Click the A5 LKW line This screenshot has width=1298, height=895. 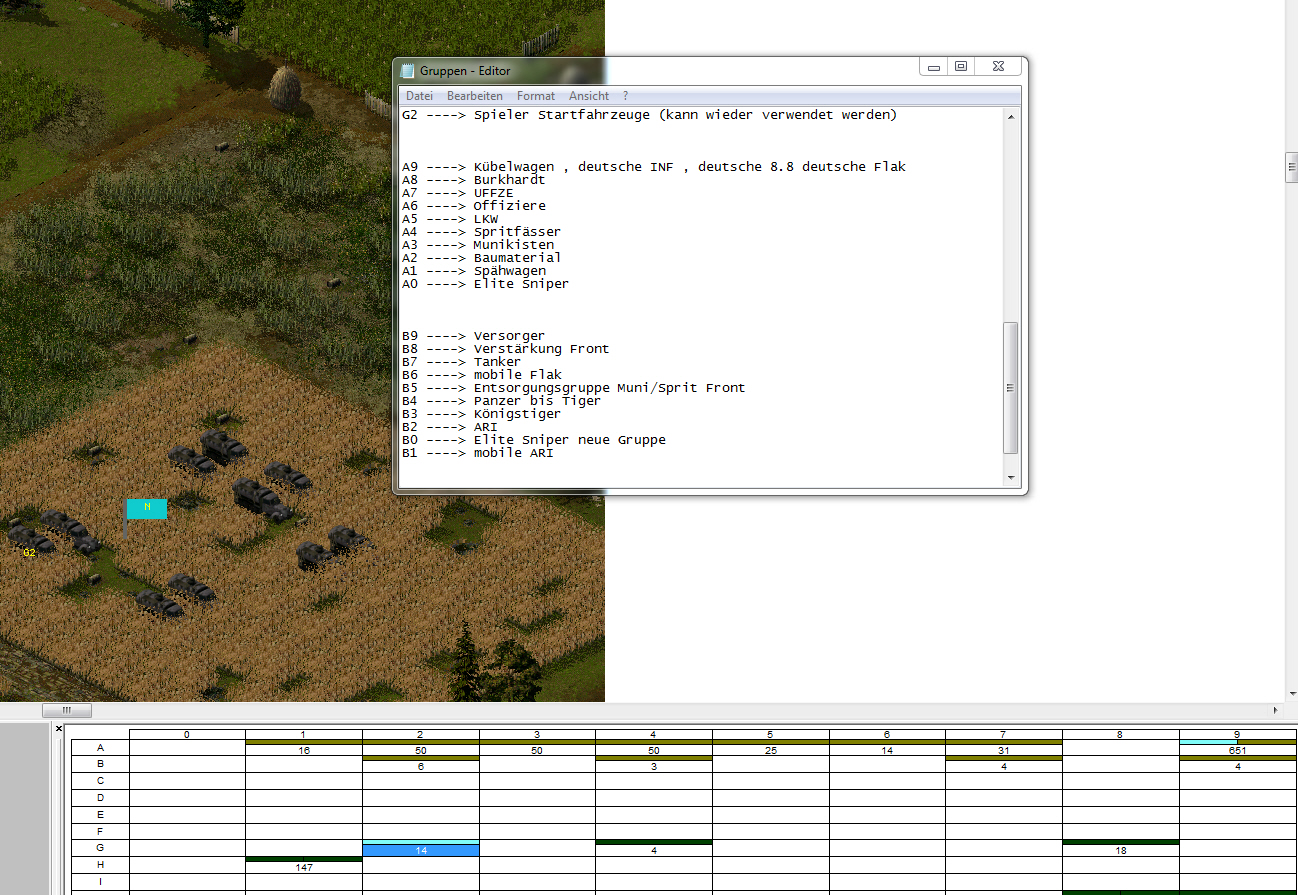[x=450, y=219]
